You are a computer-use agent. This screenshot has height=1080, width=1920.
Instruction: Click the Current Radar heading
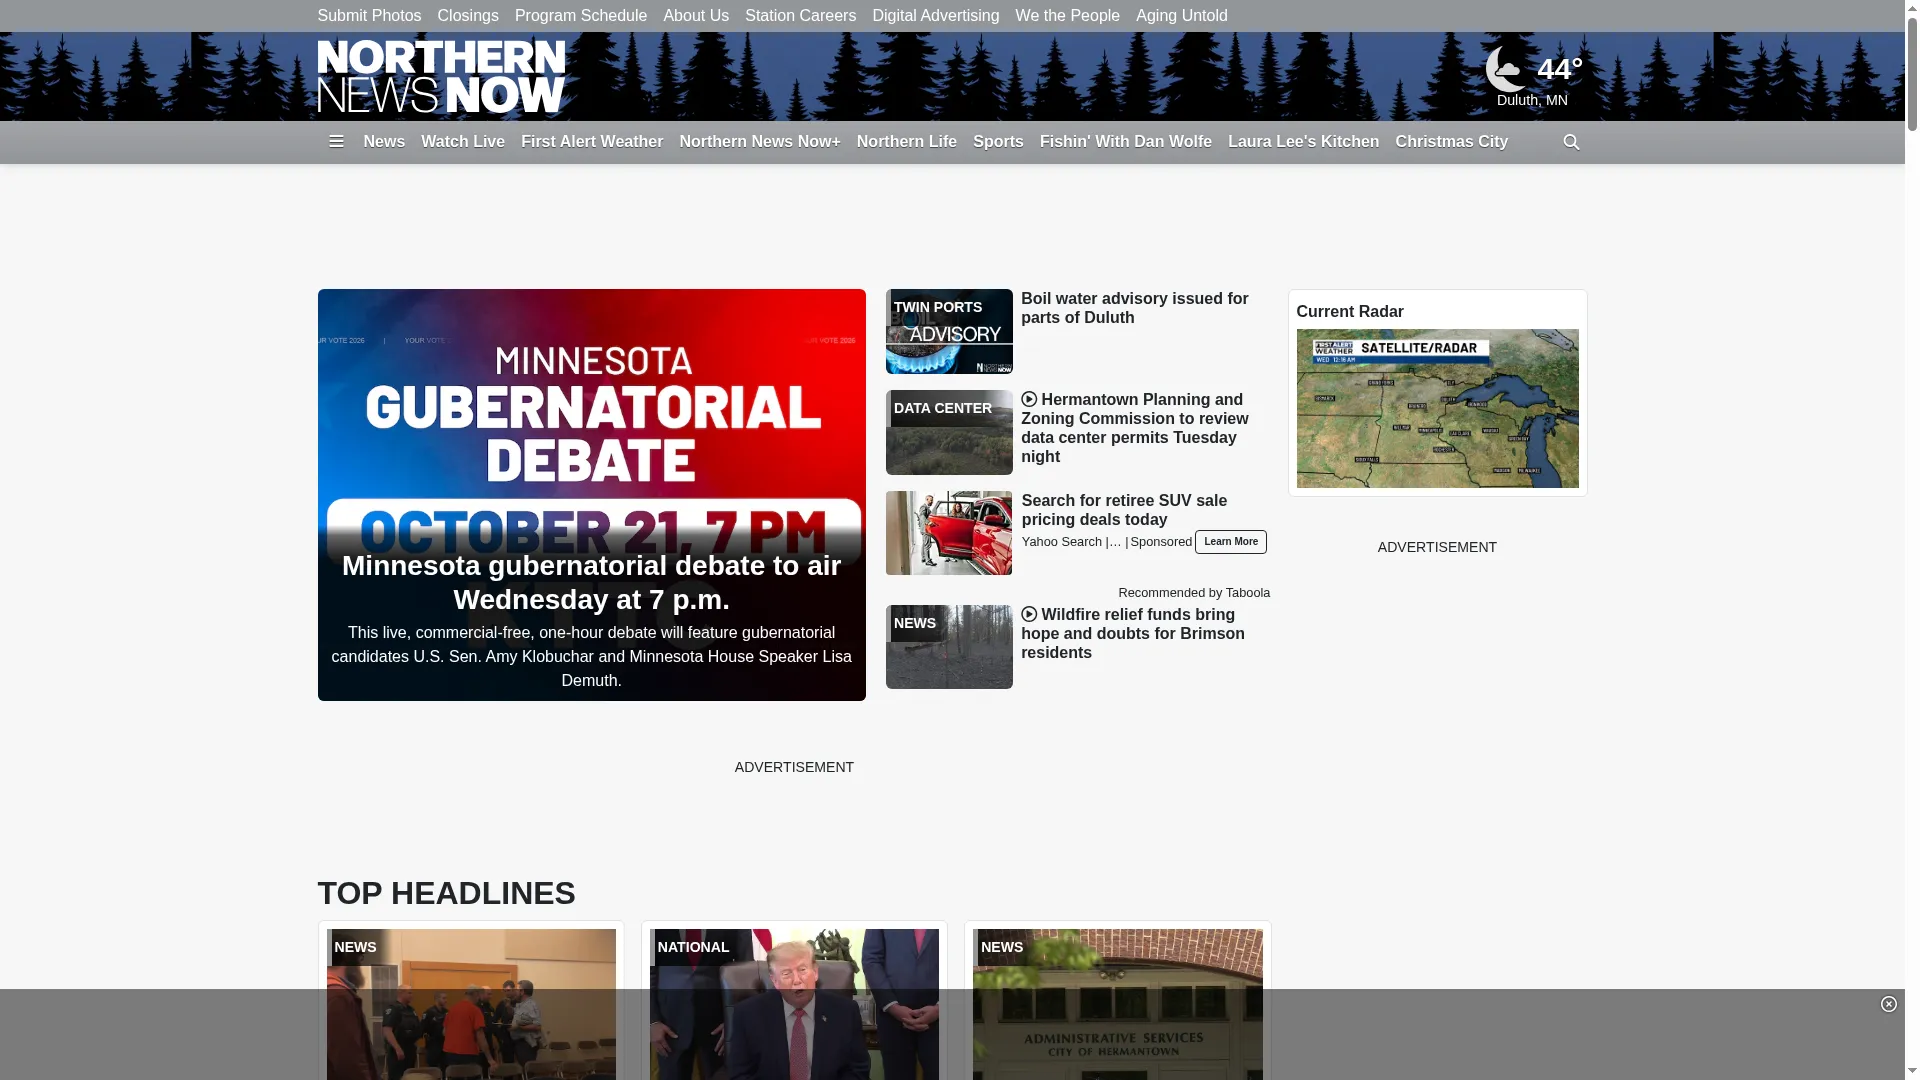click(x=1350, y=312)
